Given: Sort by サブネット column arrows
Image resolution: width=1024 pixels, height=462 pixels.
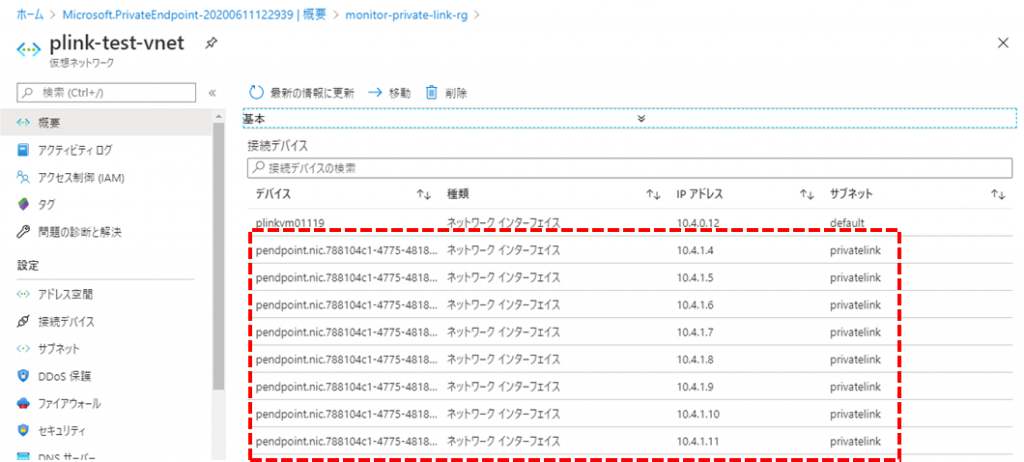Looking at the screenshot, I should click(x=998, y=194).
